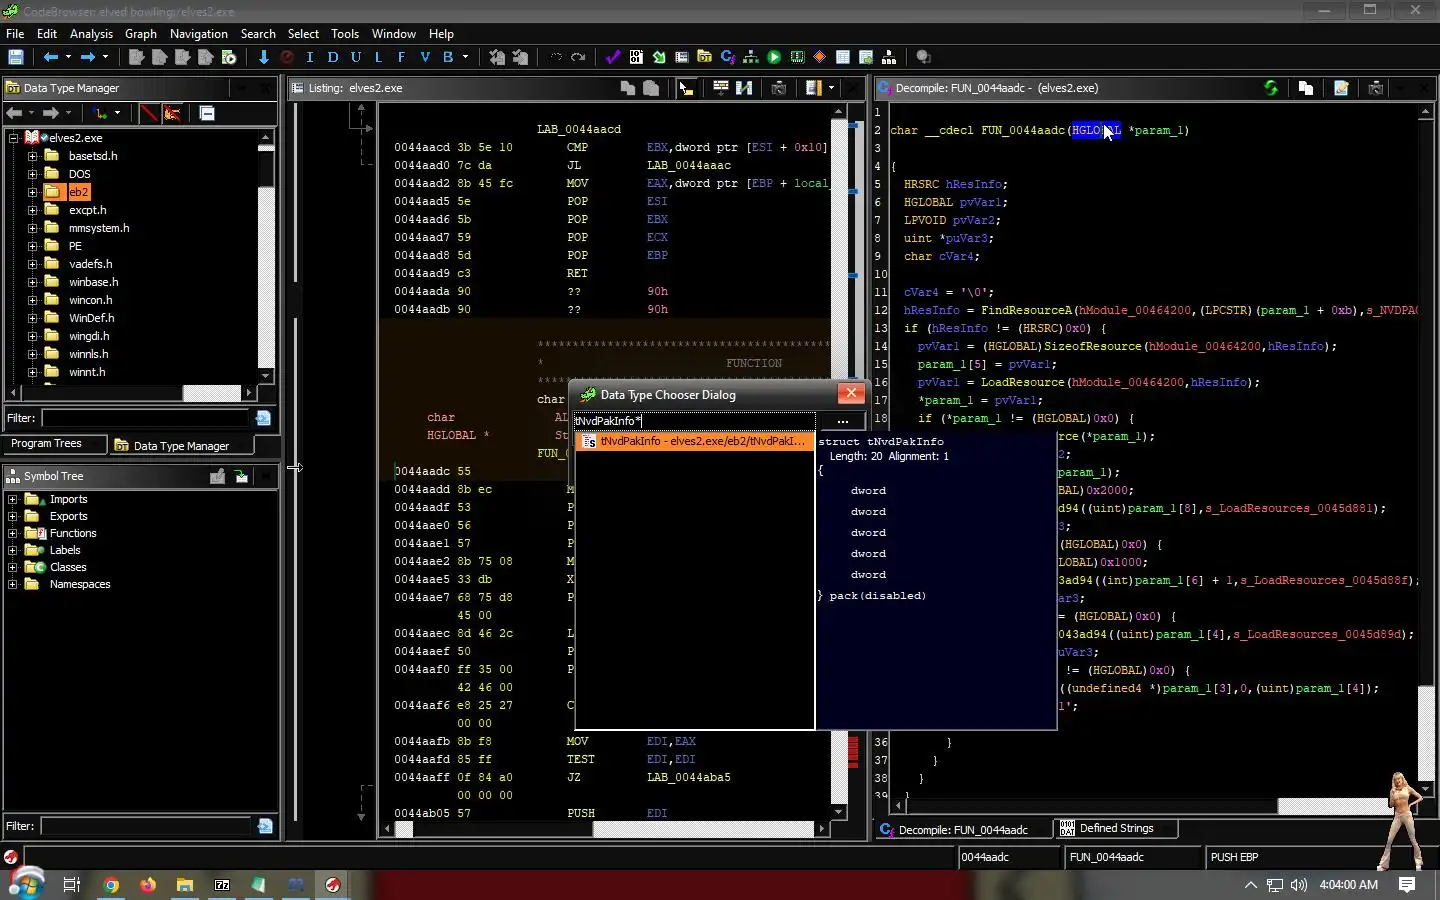Expand the DOS folder node
This screenshot has height=900, width=1440.
pos(32,174)
